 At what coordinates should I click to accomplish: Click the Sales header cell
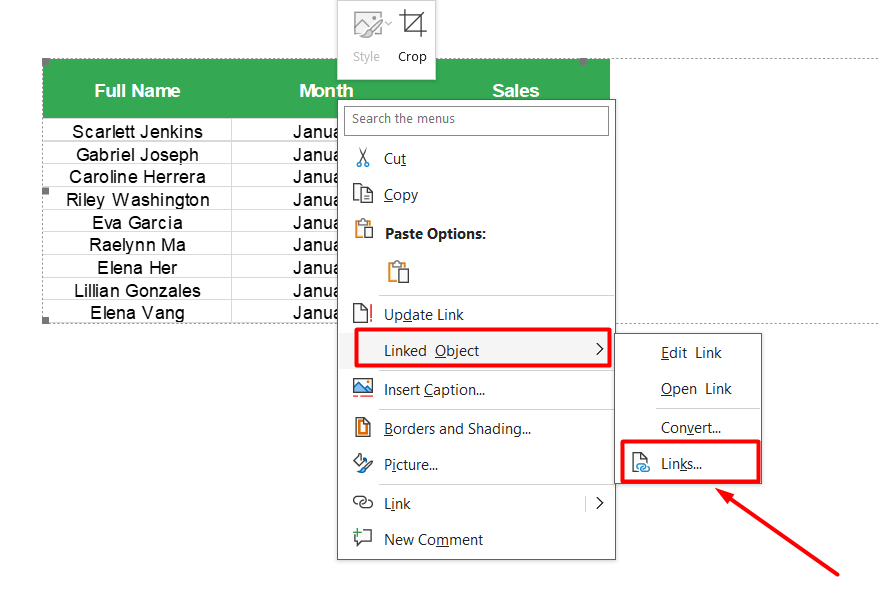click(515, 91)
